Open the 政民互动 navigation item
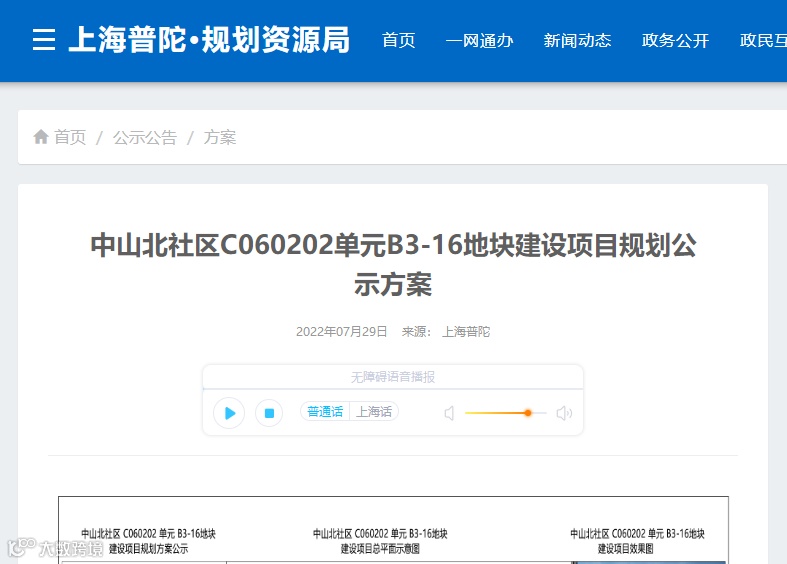 (763, 40)
